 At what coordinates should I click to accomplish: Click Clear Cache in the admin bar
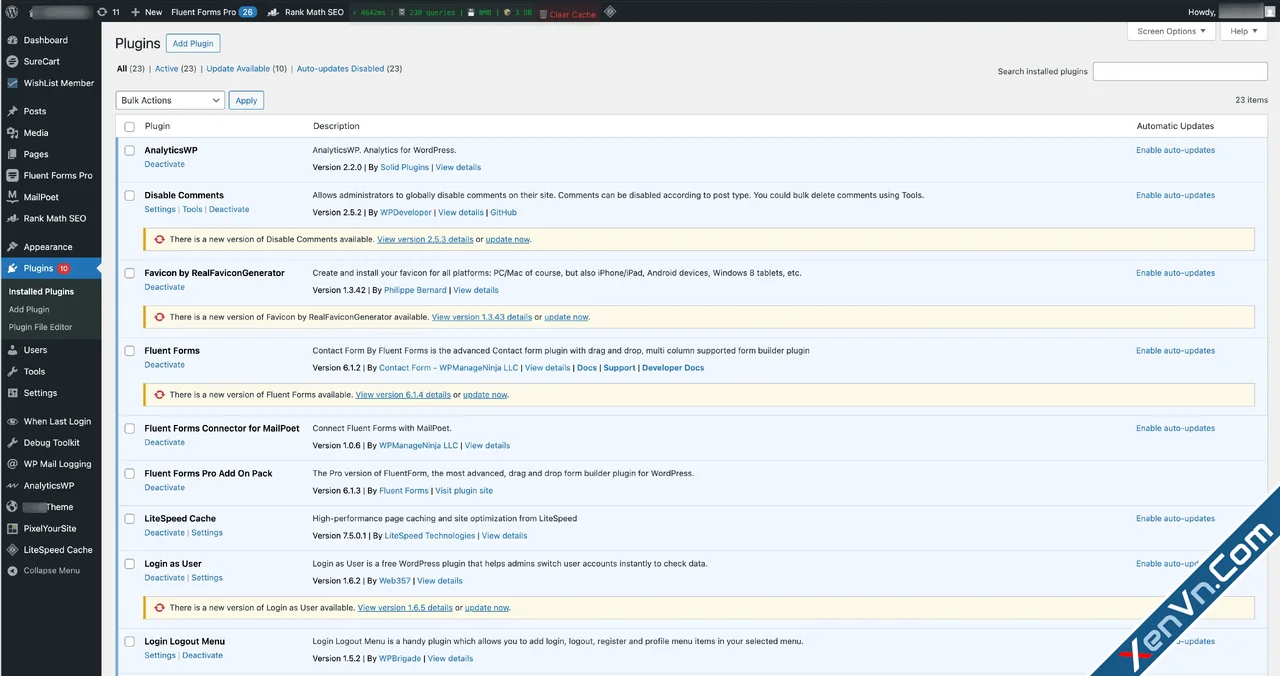coord(567,14)
